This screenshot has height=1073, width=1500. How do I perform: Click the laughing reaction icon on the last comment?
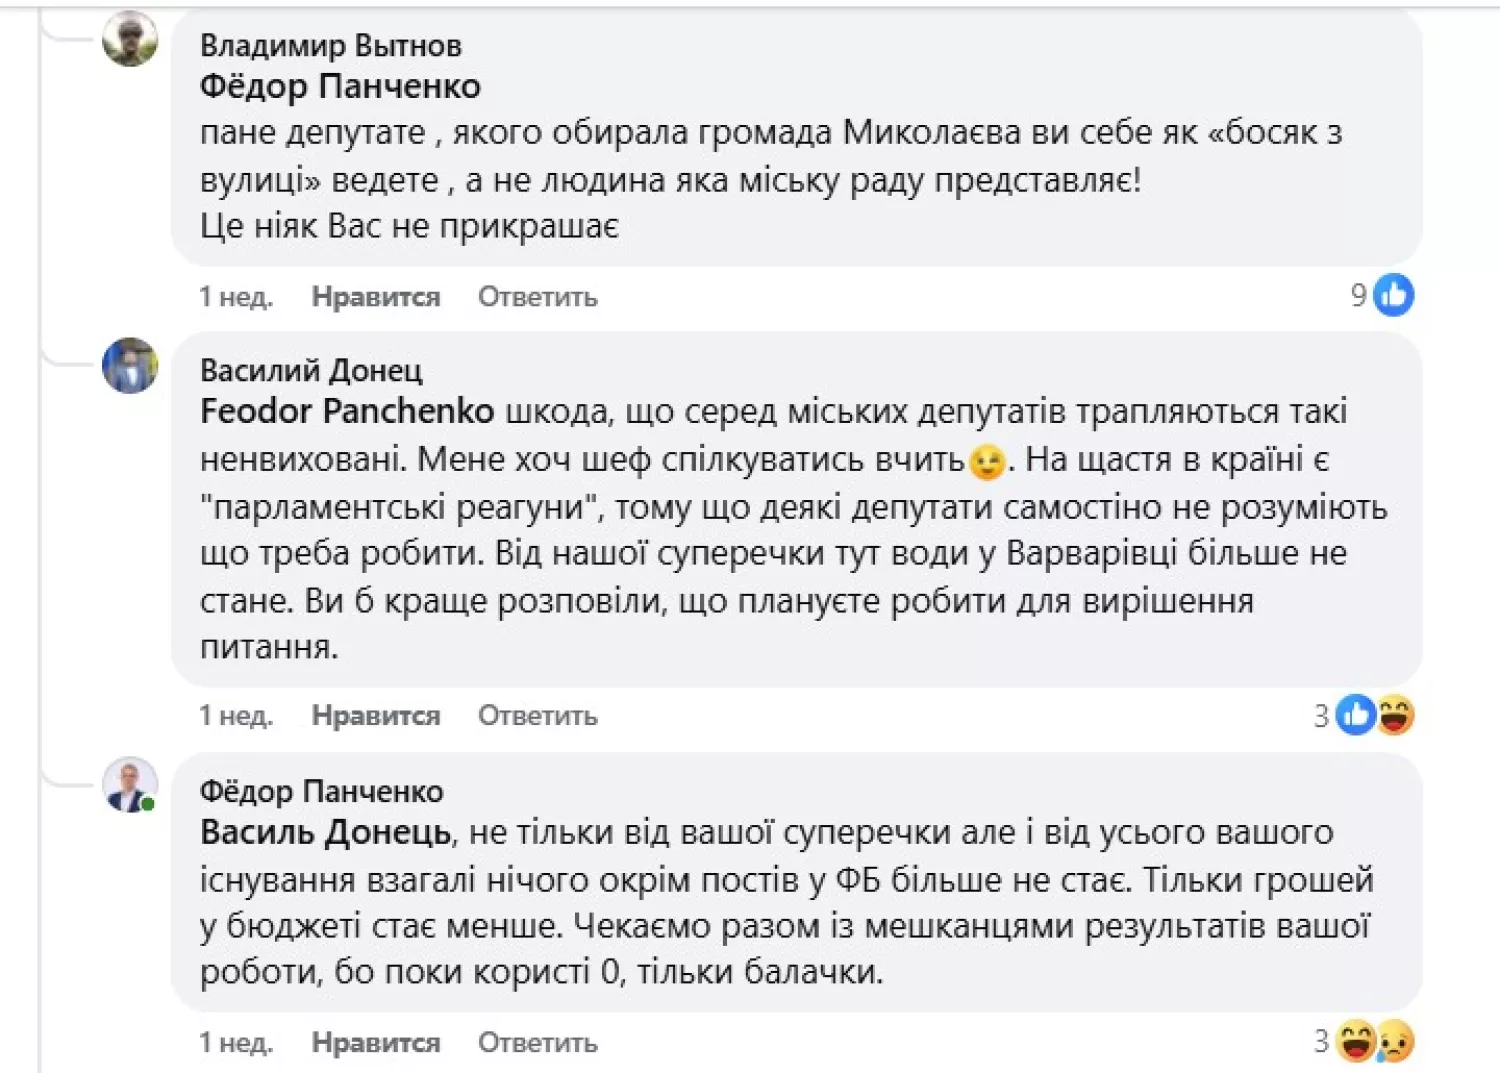pyautogui.click(x=1356, y=1042)
